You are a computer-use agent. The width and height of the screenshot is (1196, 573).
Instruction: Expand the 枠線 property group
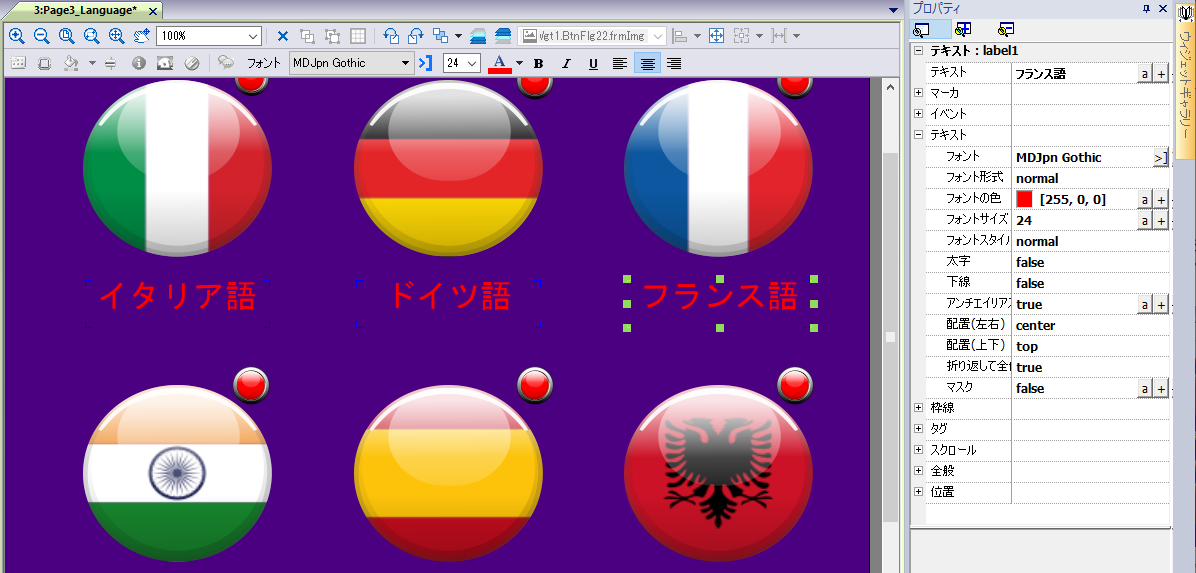pos(918,407)
